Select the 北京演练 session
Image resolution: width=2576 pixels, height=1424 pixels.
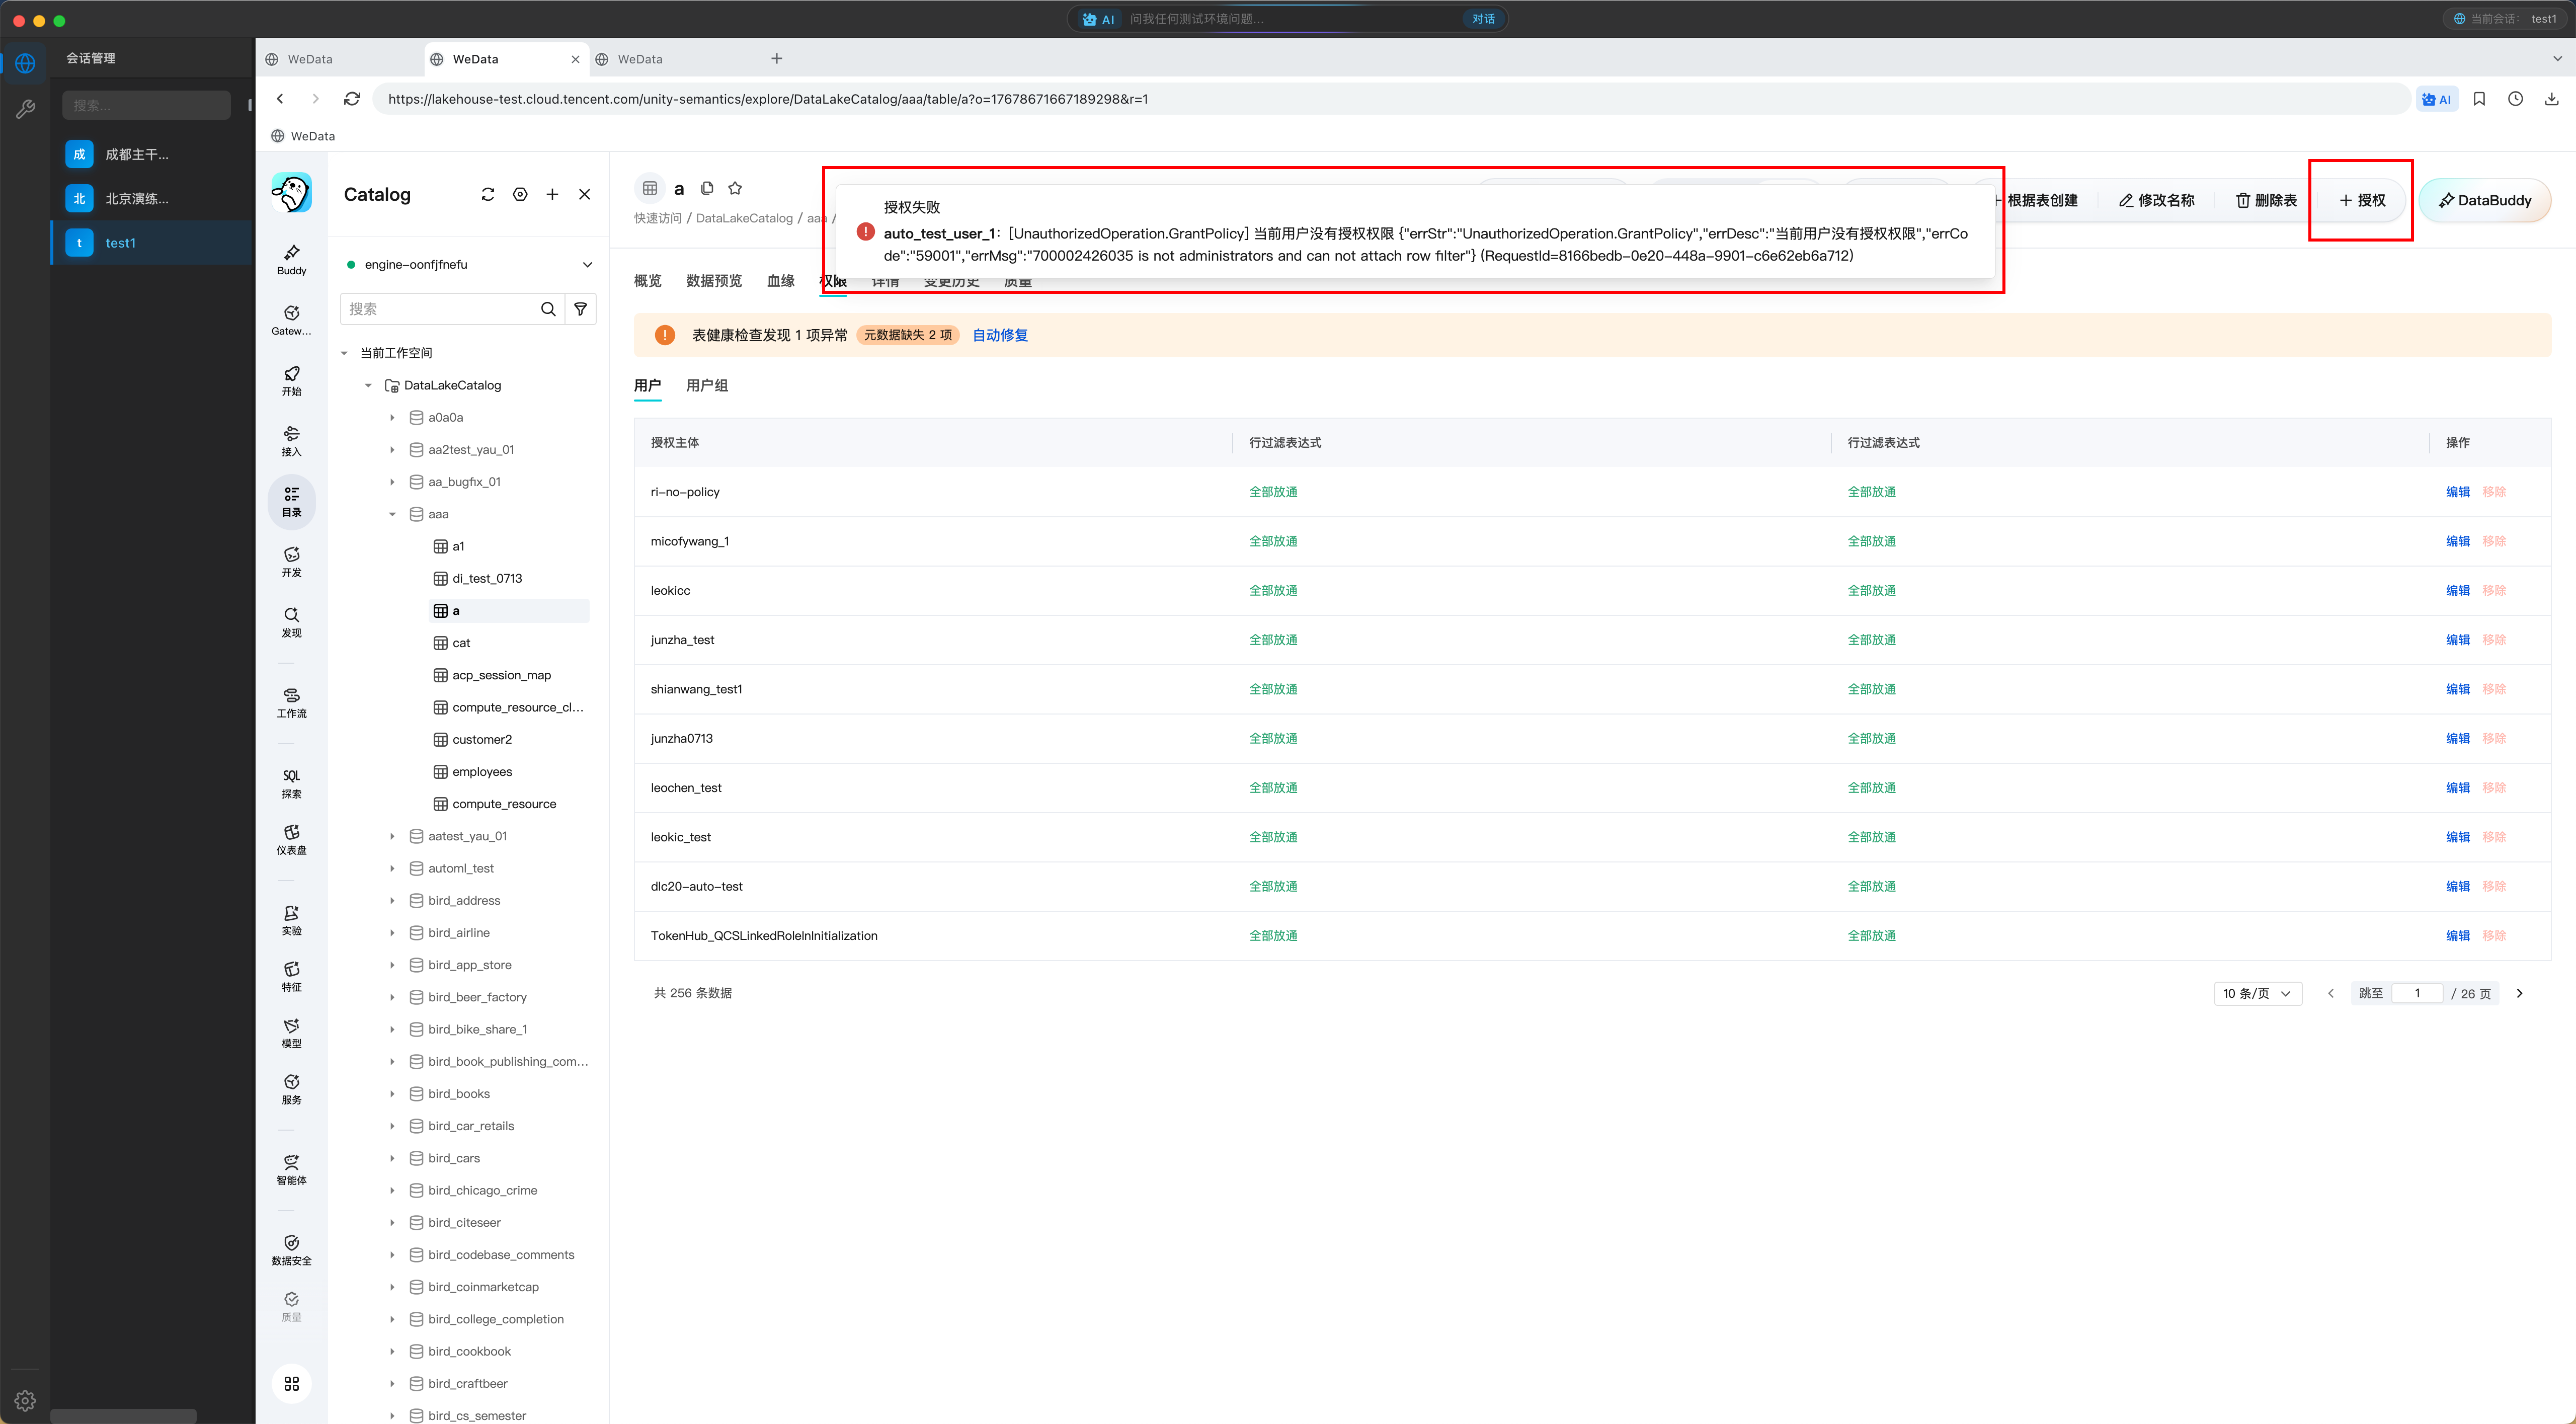pyautogui.click(x=152, y=198)
